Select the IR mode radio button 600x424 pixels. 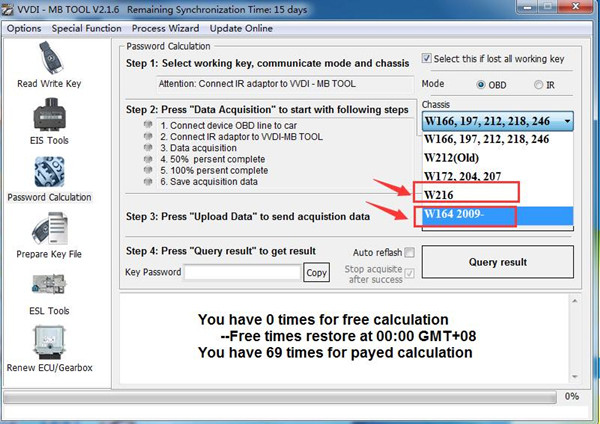(538, 85)
